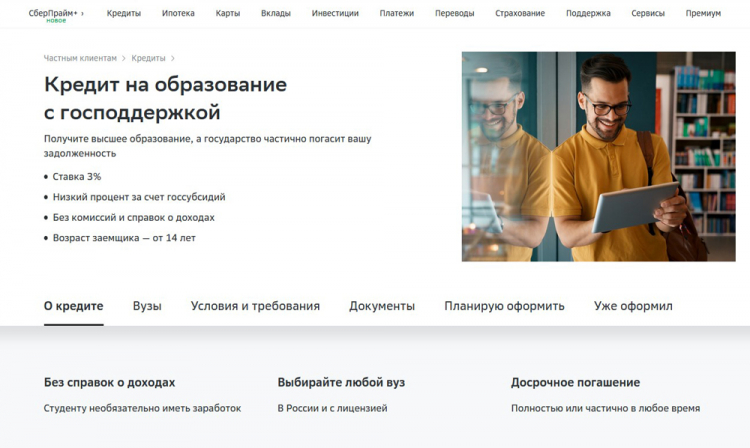The width and height of the screenshot is (750, 448).
Task: Follow the Кредиты breadcrumb link
Action: click(x=148, y=58)
